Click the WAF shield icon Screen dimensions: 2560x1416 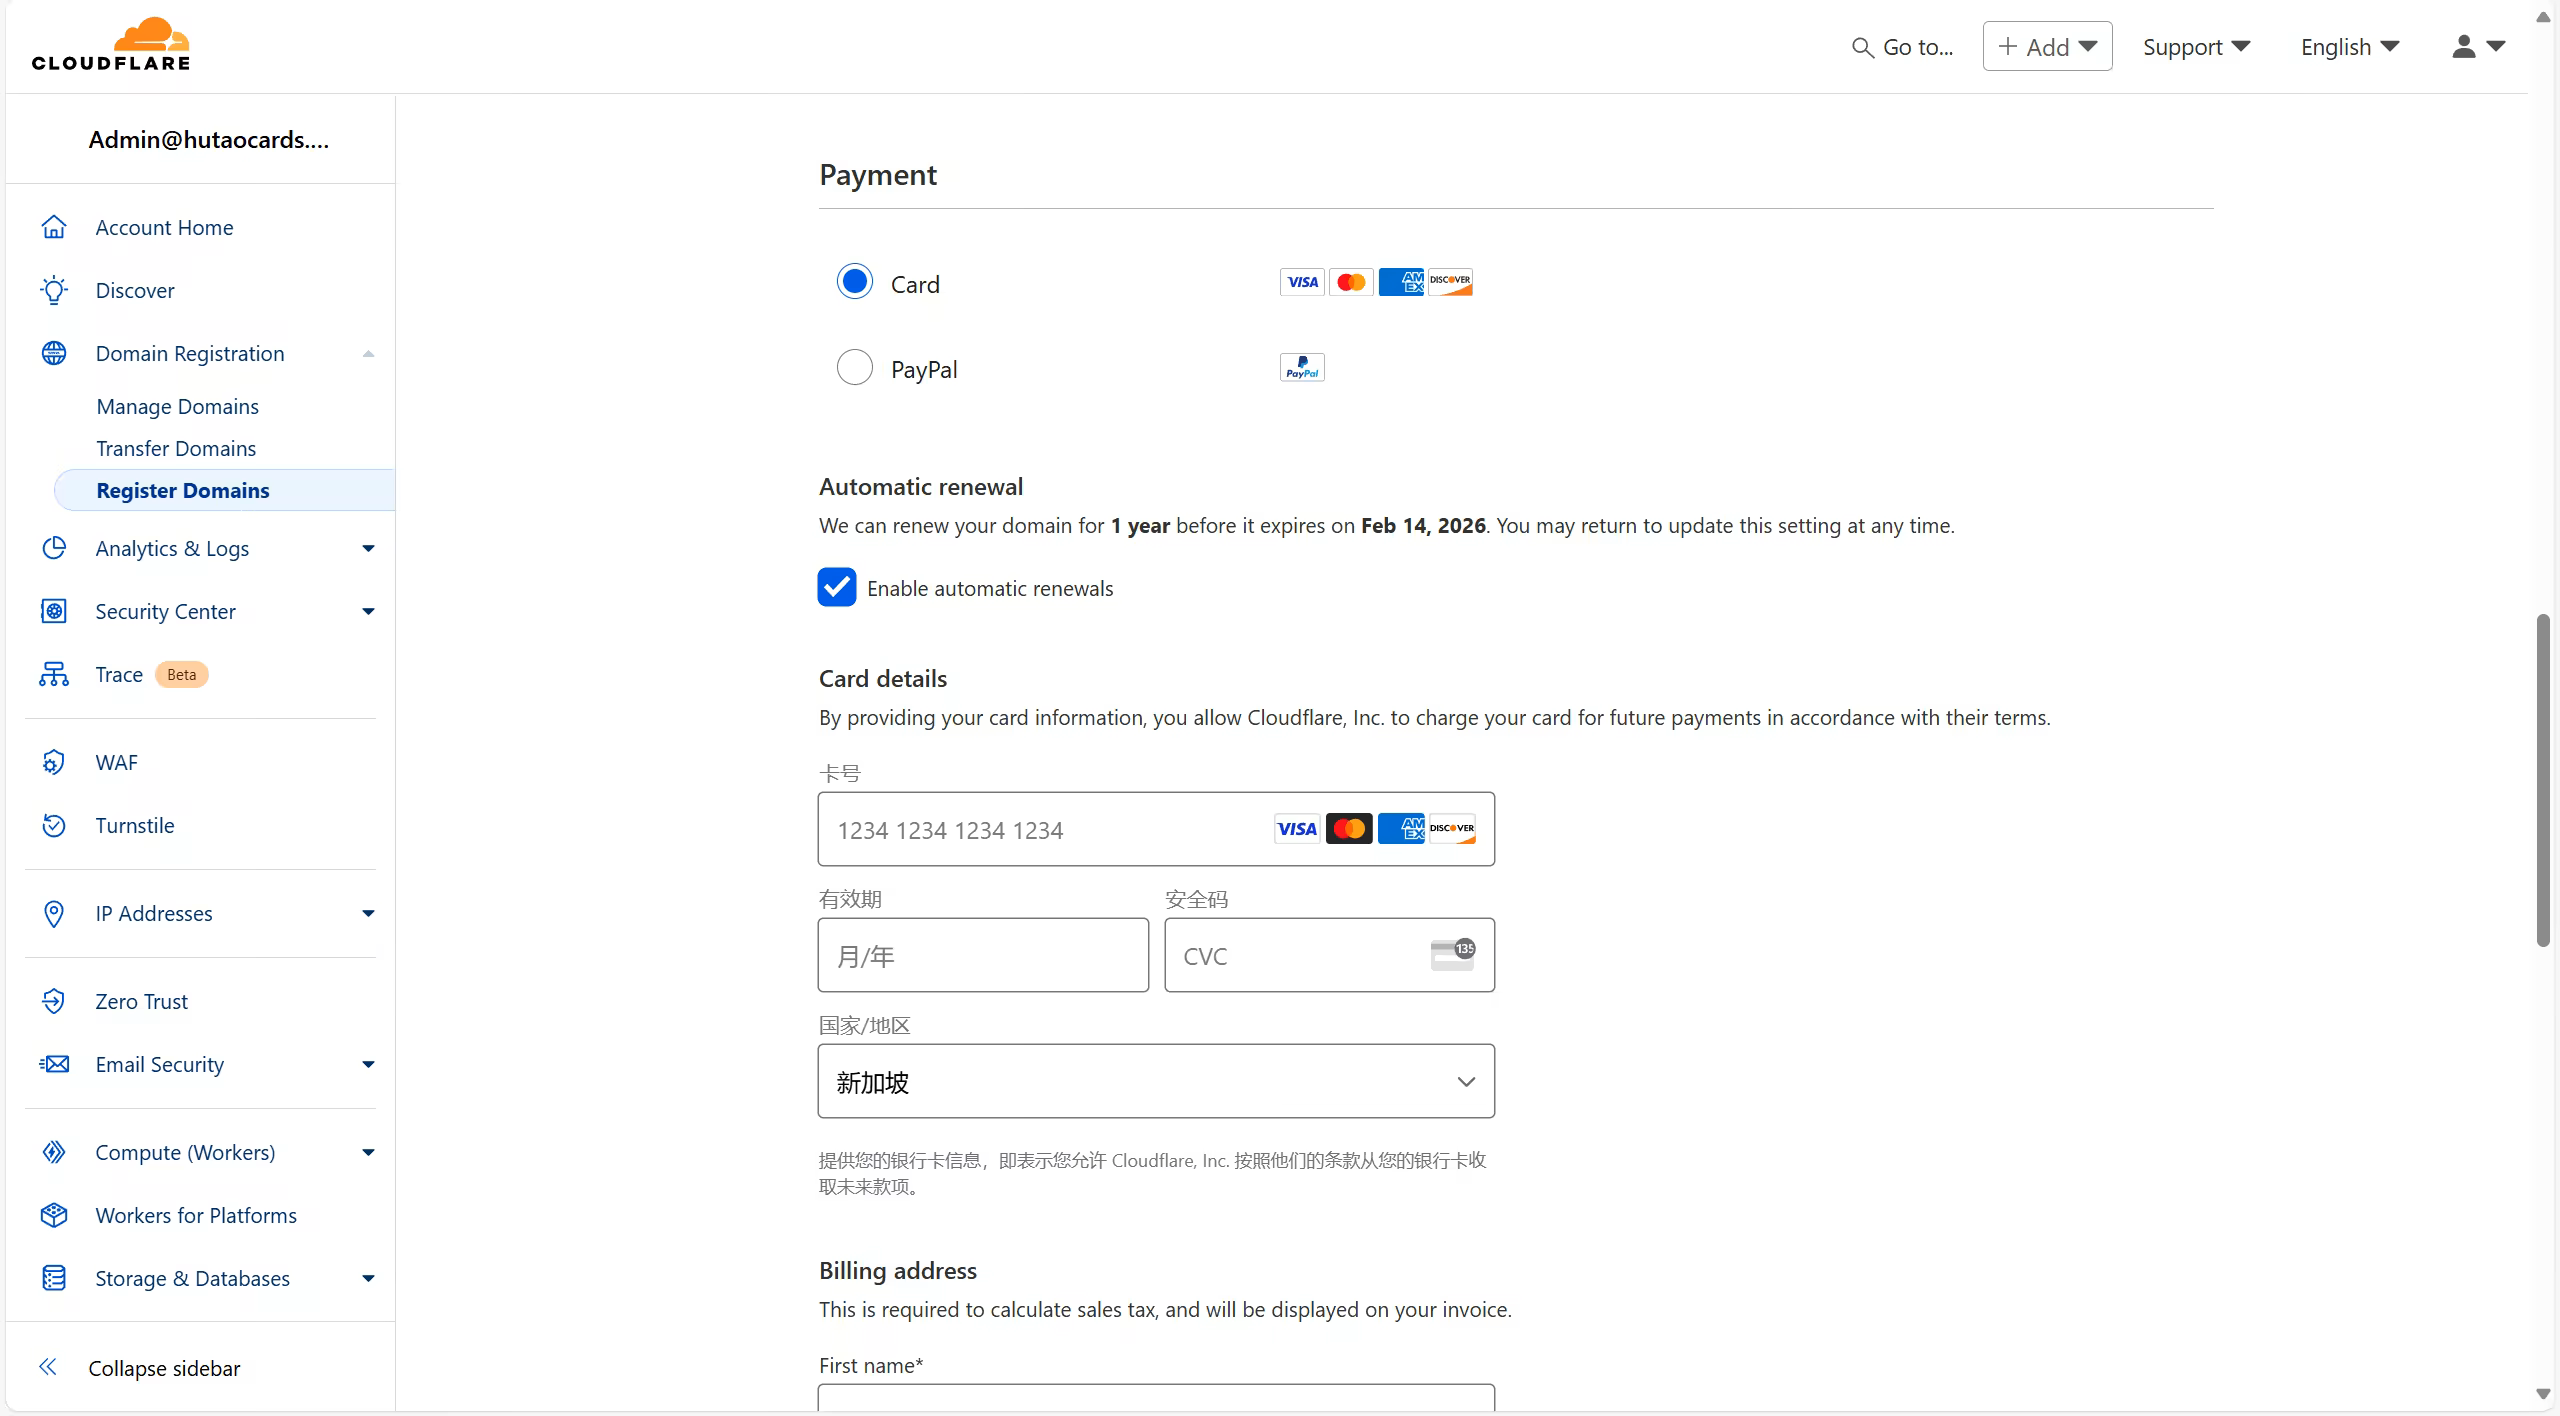point(54,763)
